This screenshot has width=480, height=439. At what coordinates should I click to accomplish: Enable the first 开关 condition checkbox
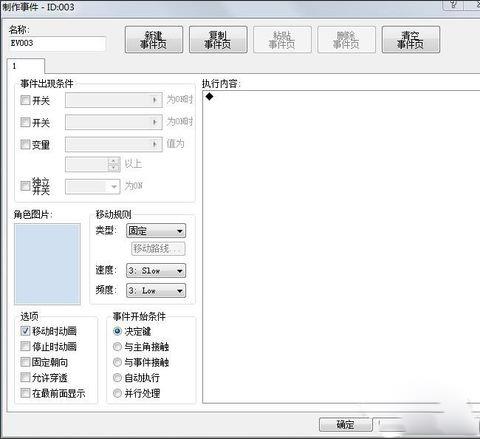25,100
